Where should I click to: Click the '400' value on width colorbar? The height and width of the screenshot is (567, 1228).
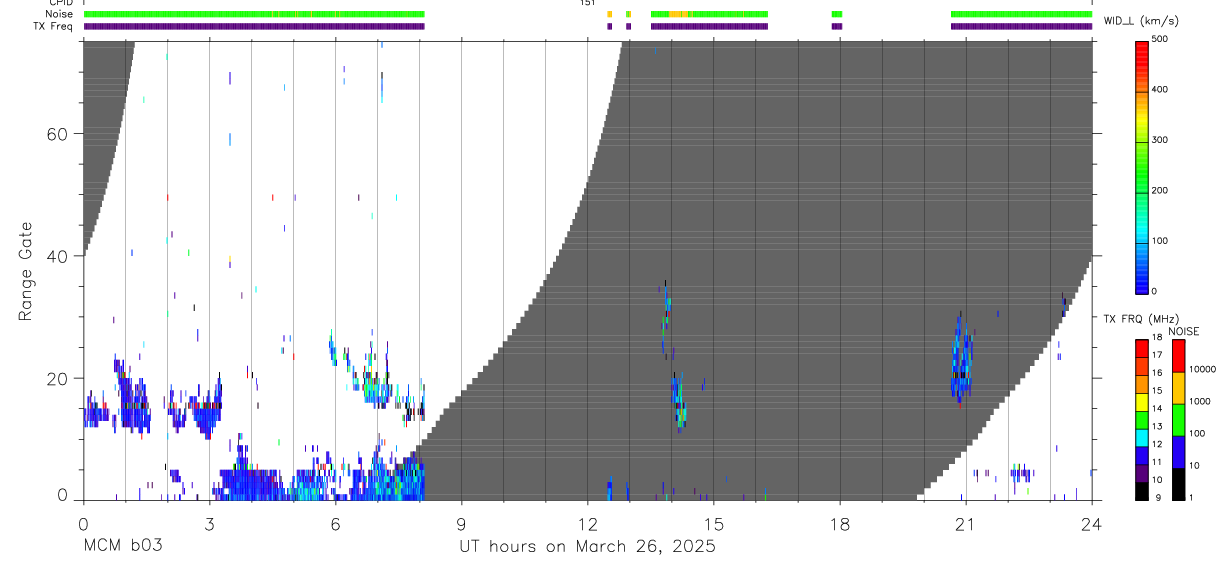pyautogui.click(x=1160, y=90)
